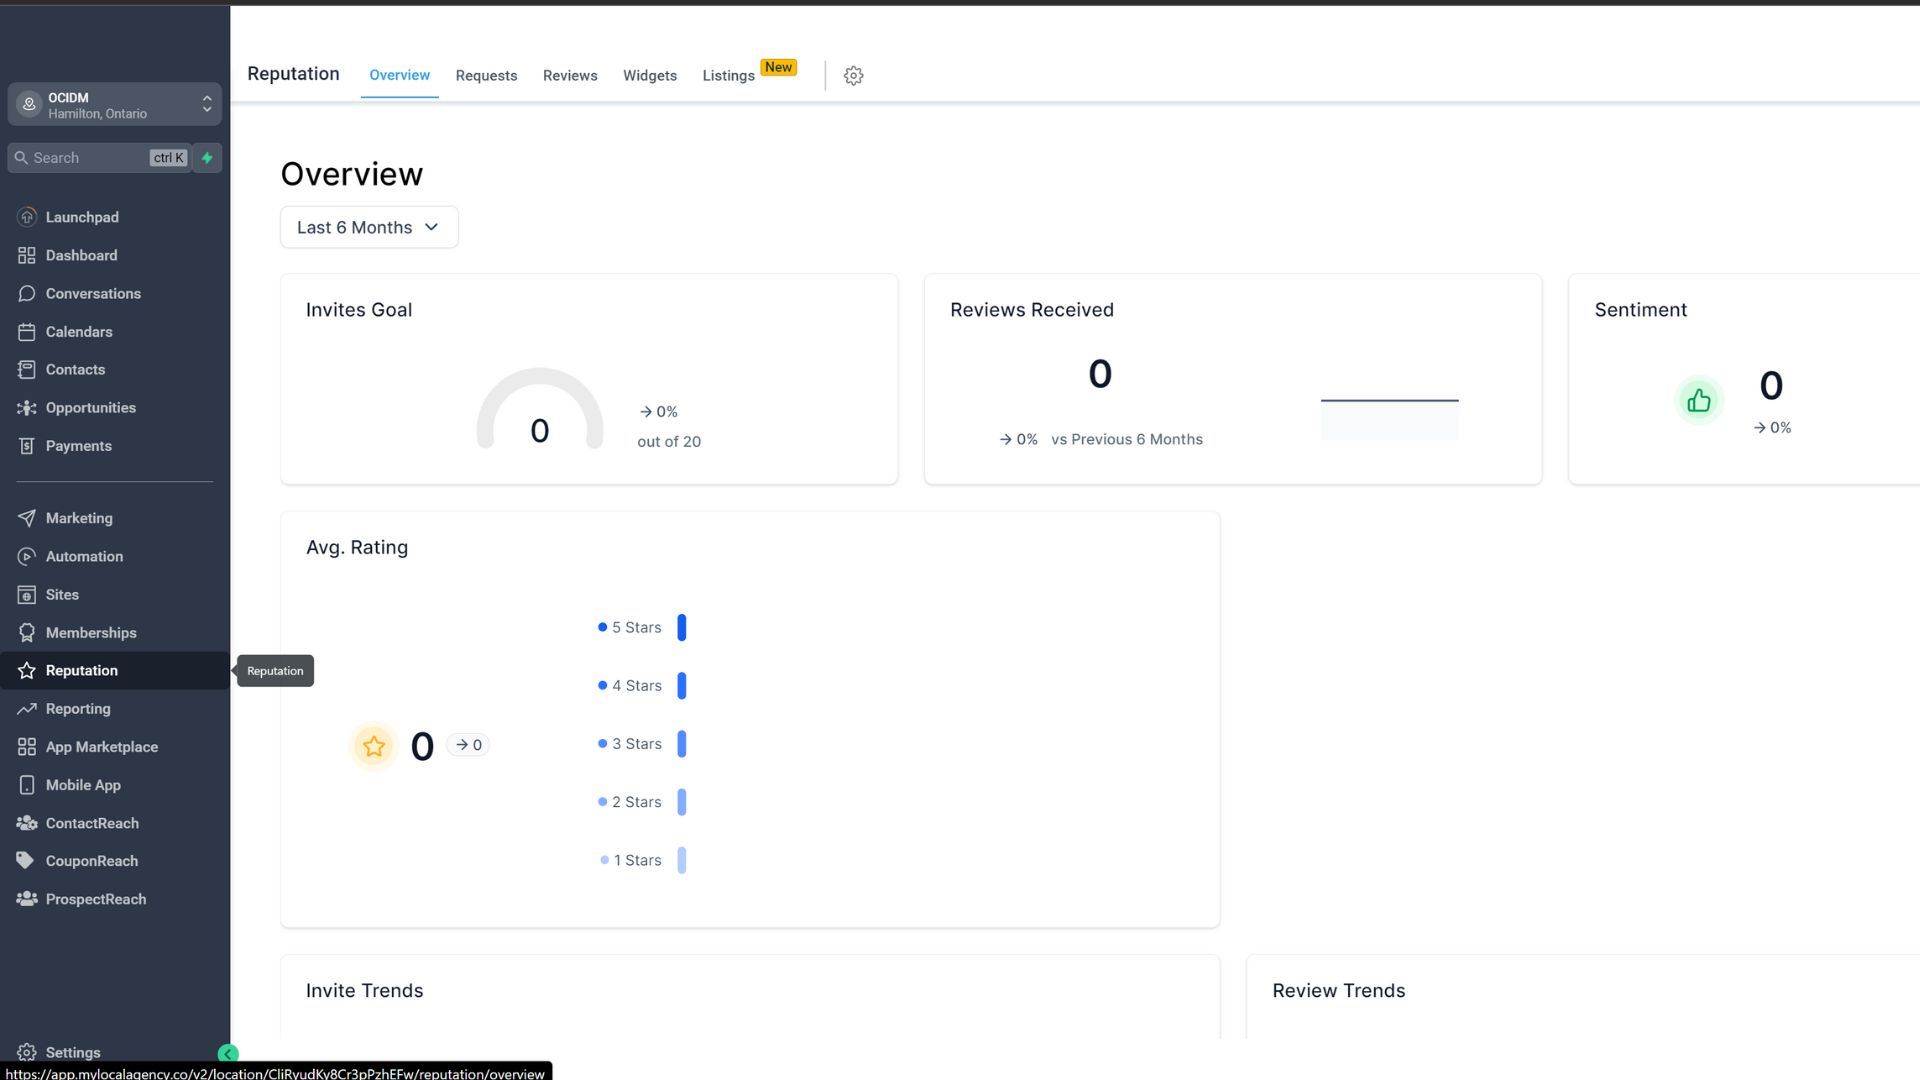Collapse the sidebar with green arrow button
Screen dimensions: 1920x1080
[228, 1054]
